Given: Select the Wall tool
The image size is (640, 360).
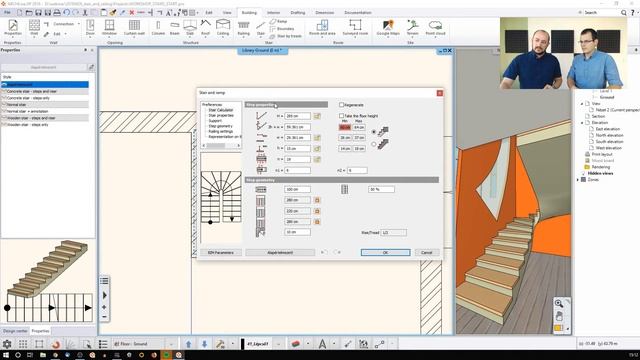Looking at the screenshot, I should pos(34,28).
